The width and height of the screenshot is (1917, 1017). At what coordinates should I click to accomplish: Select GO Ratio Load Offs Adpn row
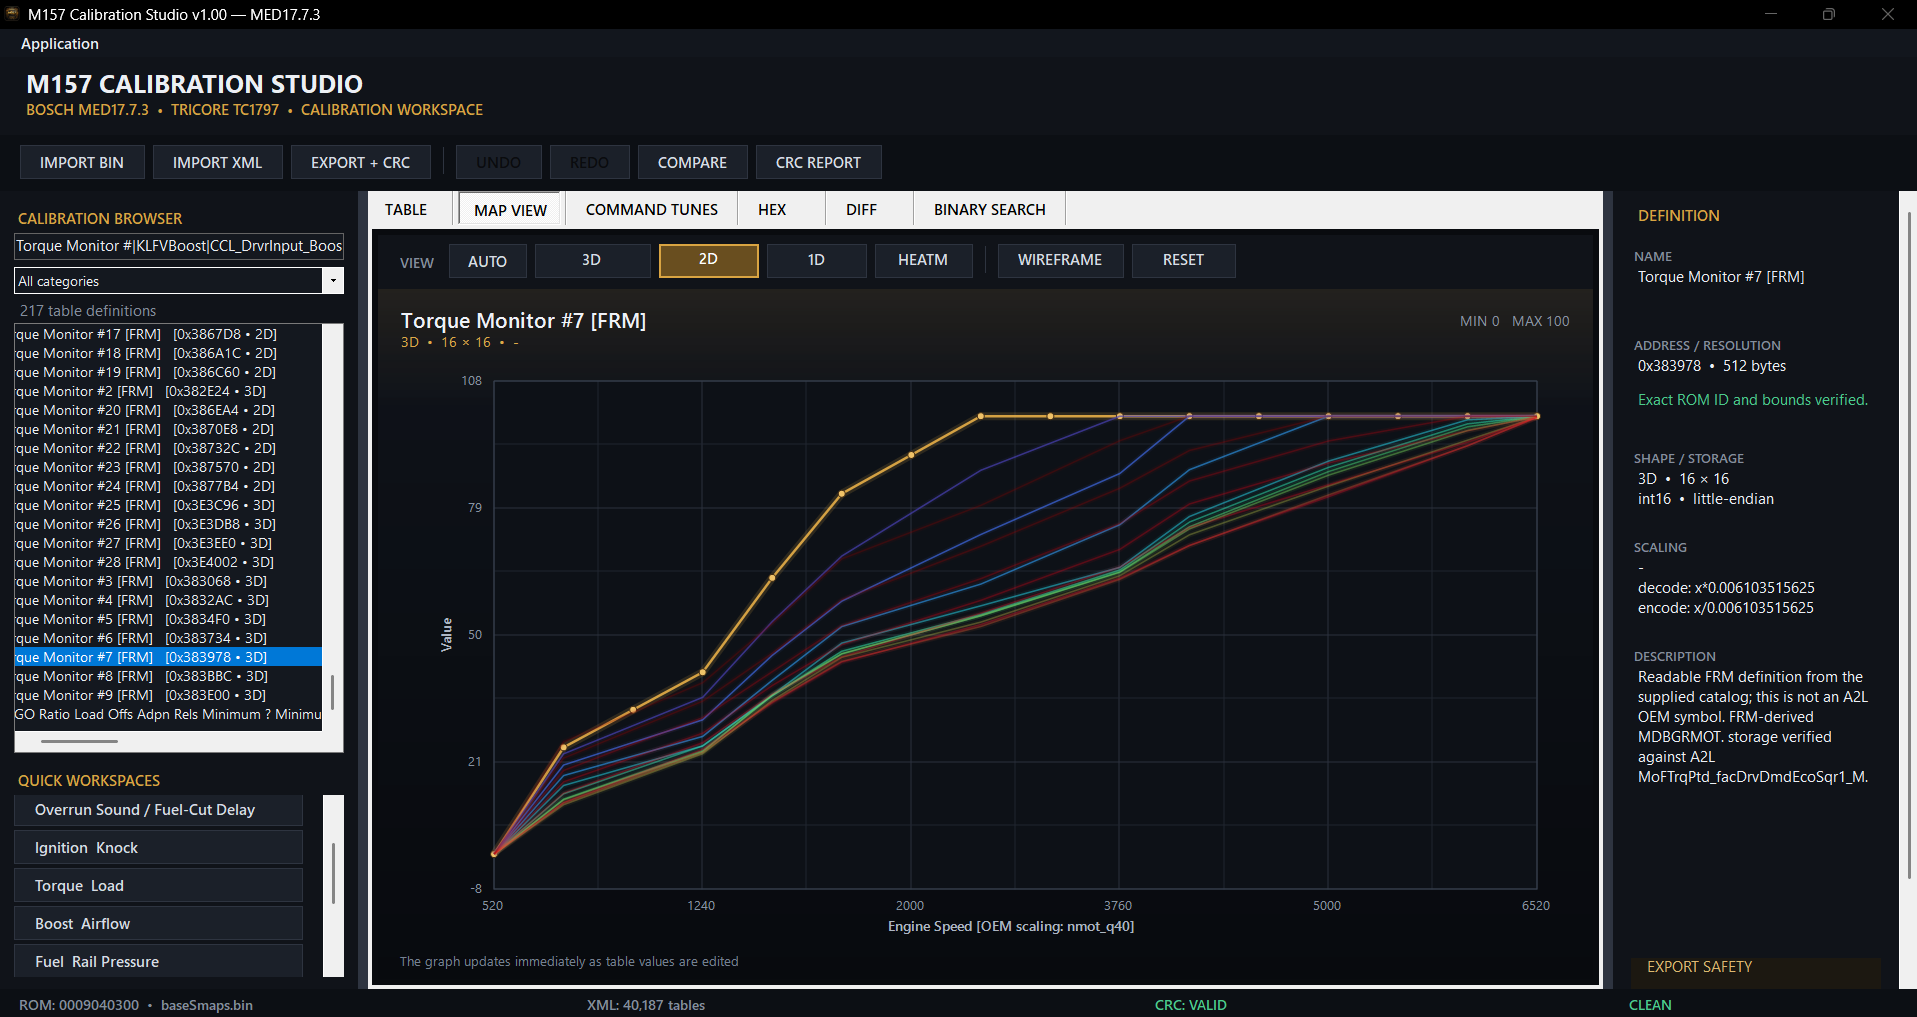[168, 714]
